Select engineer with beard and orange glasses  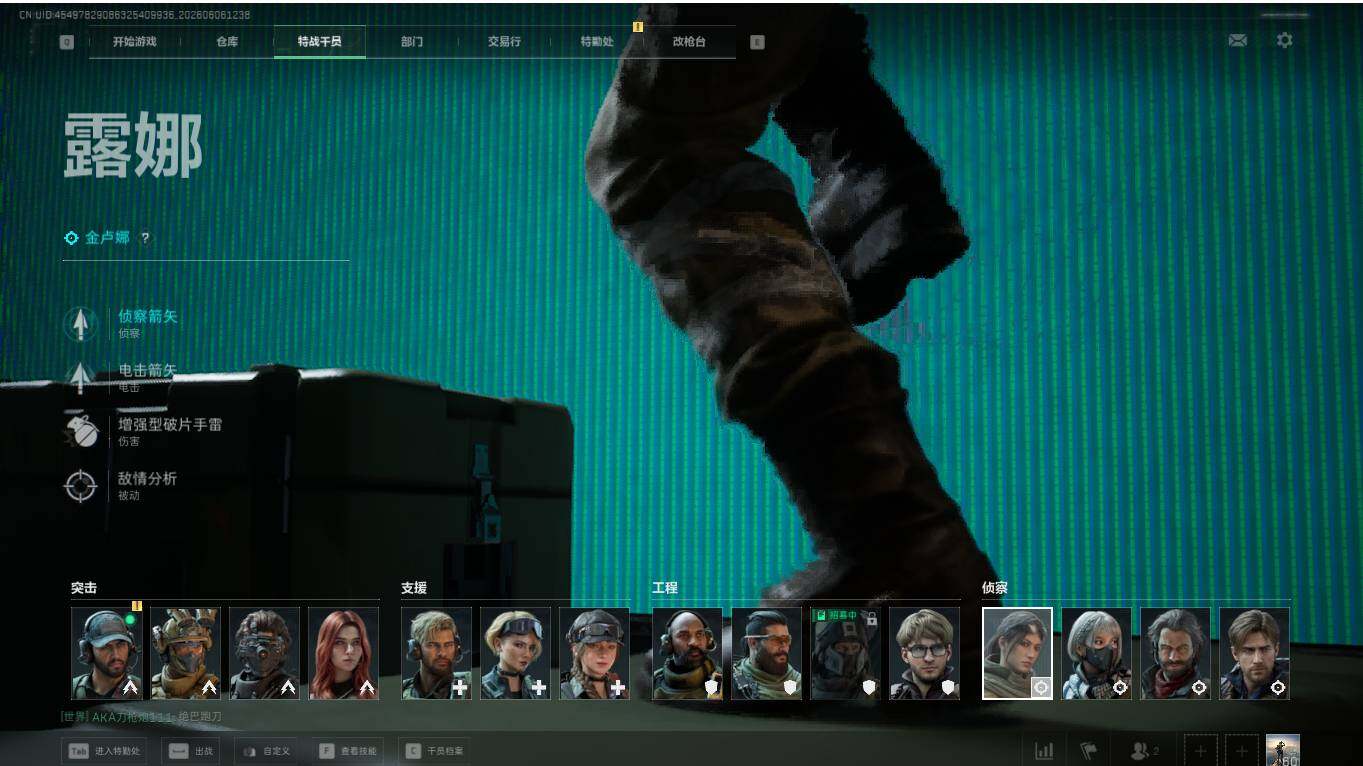(x=767, y=653)
